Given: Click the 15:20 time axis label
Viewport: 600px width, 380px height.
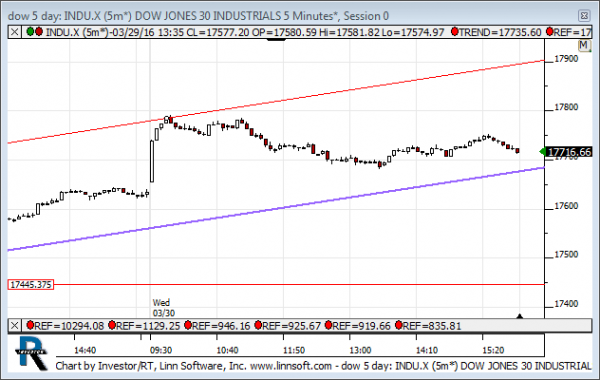Looking at the screenshot, I should [493, 350].
